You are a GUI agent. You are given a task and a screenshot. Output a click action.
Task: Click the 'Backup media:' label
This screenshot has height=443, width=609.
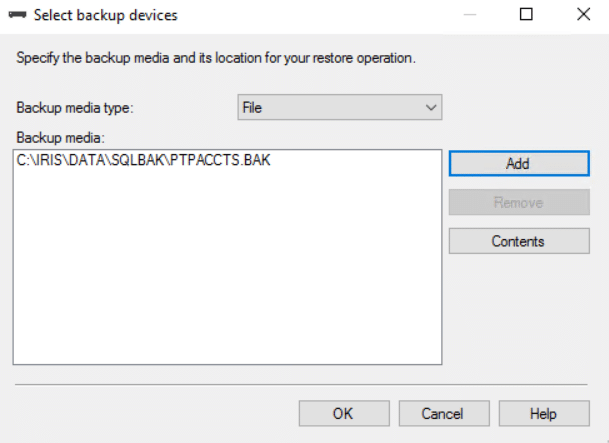pyautogui.click(x=60, y=137)
